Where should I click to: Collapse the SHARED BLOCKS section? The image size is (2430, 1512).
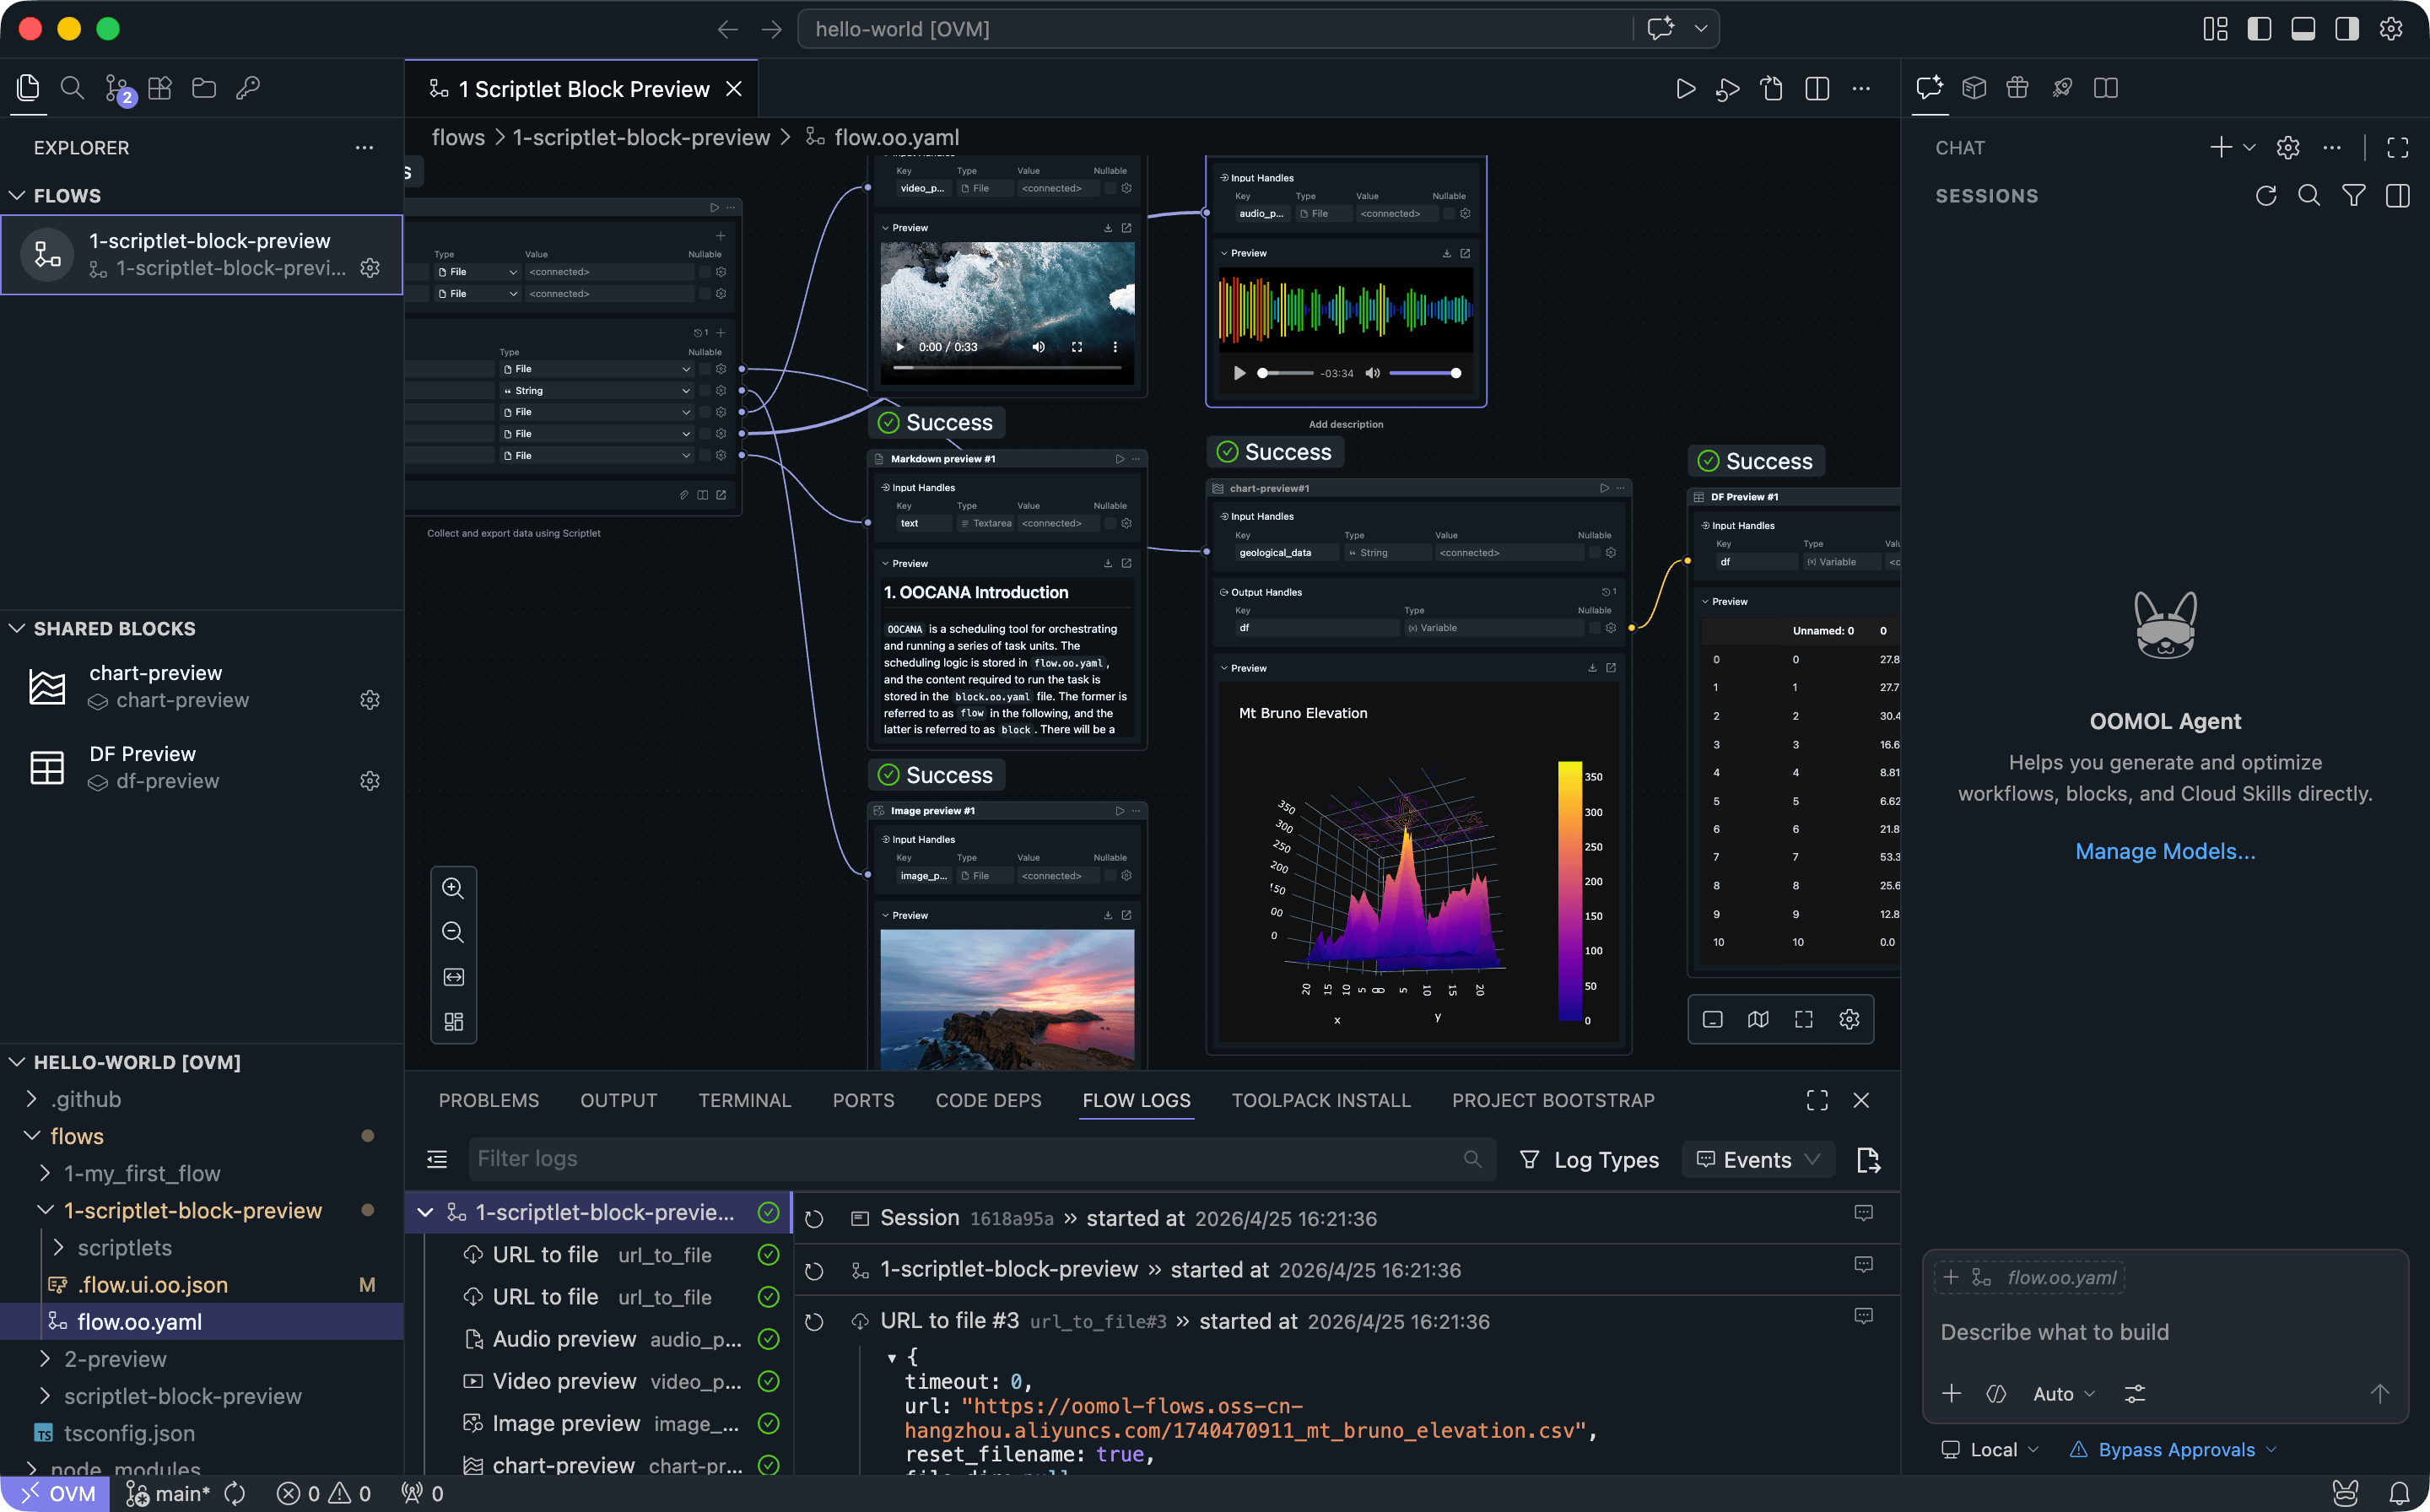17,629
